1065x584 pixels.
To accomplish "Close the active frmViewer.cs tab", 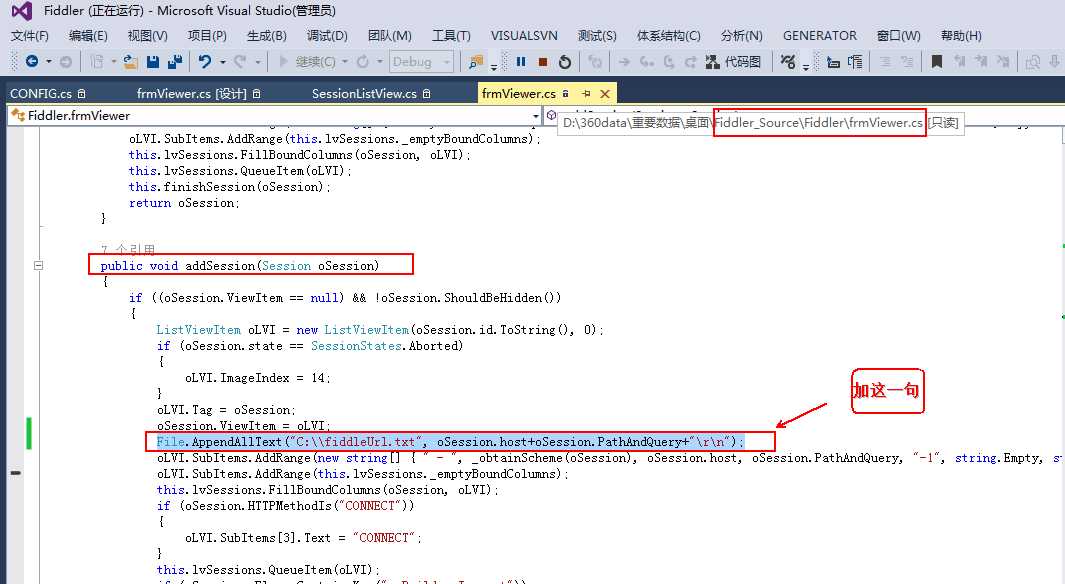I will click(x=604, y=94).
